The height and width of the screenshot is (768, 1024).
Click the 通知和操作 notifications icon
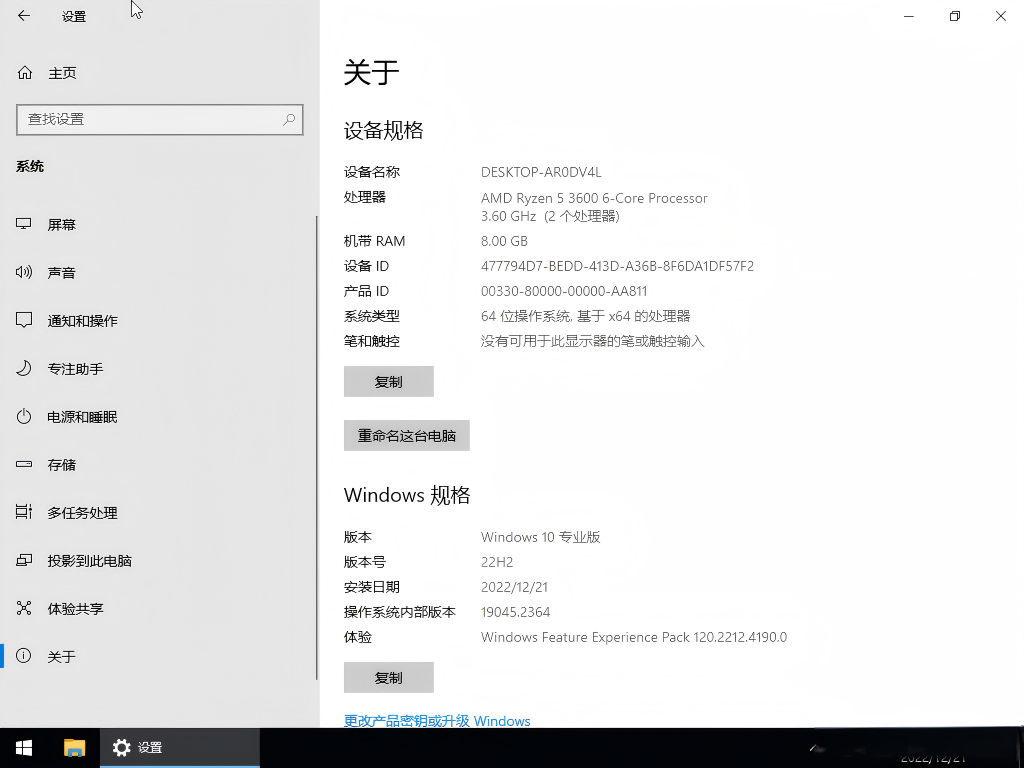pyautogui.click(x=25, y=321)
